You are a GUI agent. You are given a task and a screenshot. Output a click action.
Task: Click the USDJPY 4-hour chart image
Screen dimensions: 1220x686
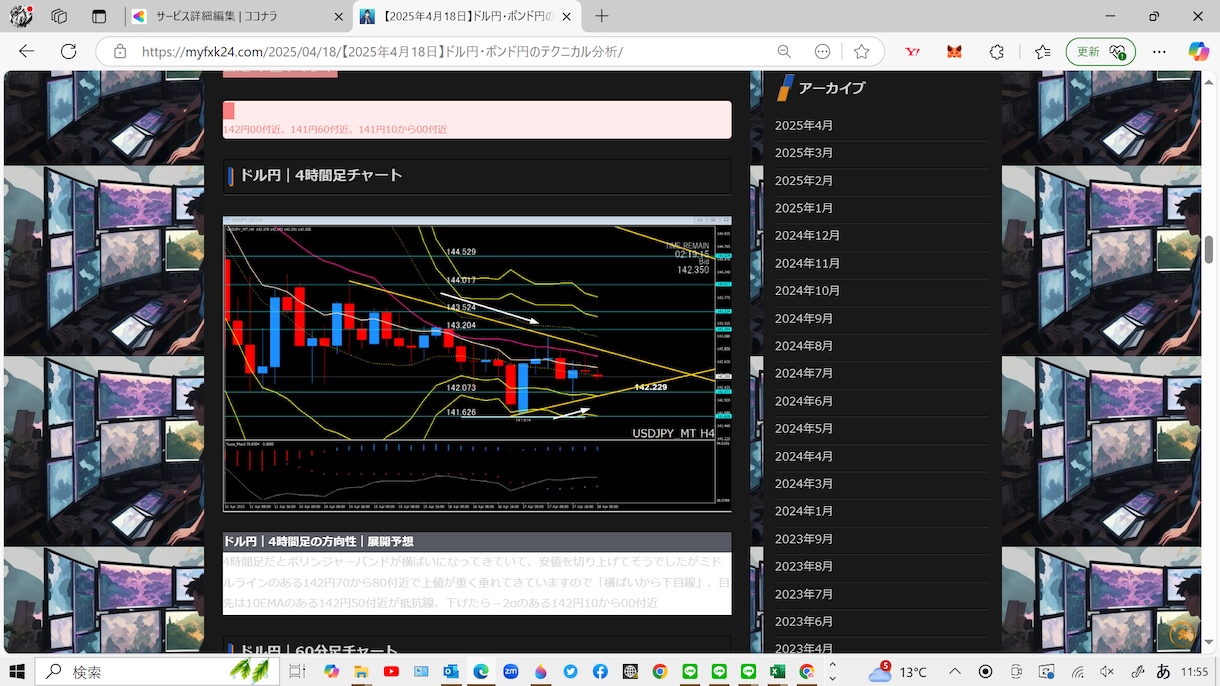point(477,364)
